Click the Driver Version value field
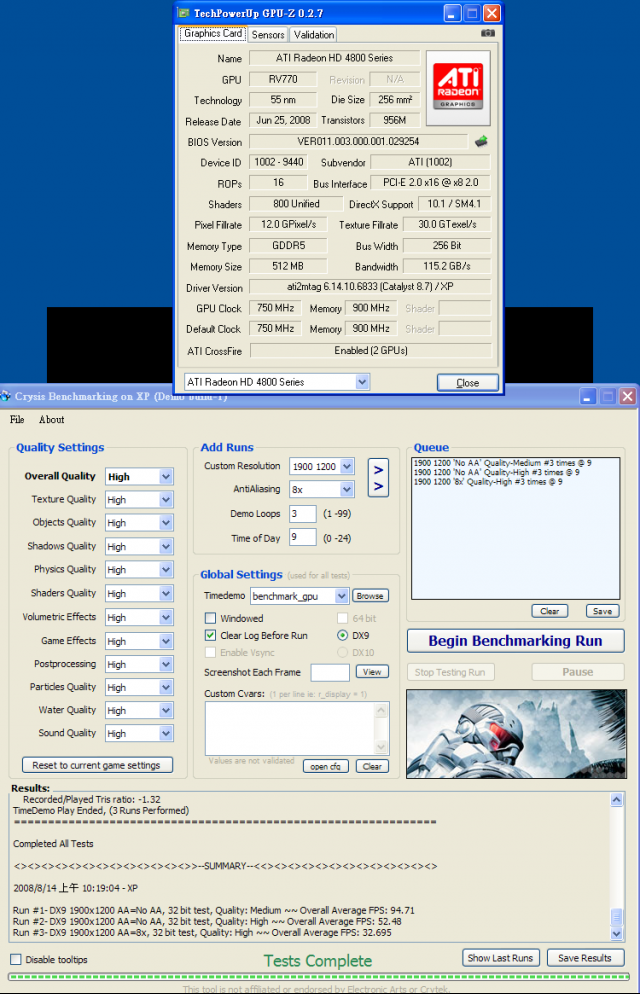 370,287
